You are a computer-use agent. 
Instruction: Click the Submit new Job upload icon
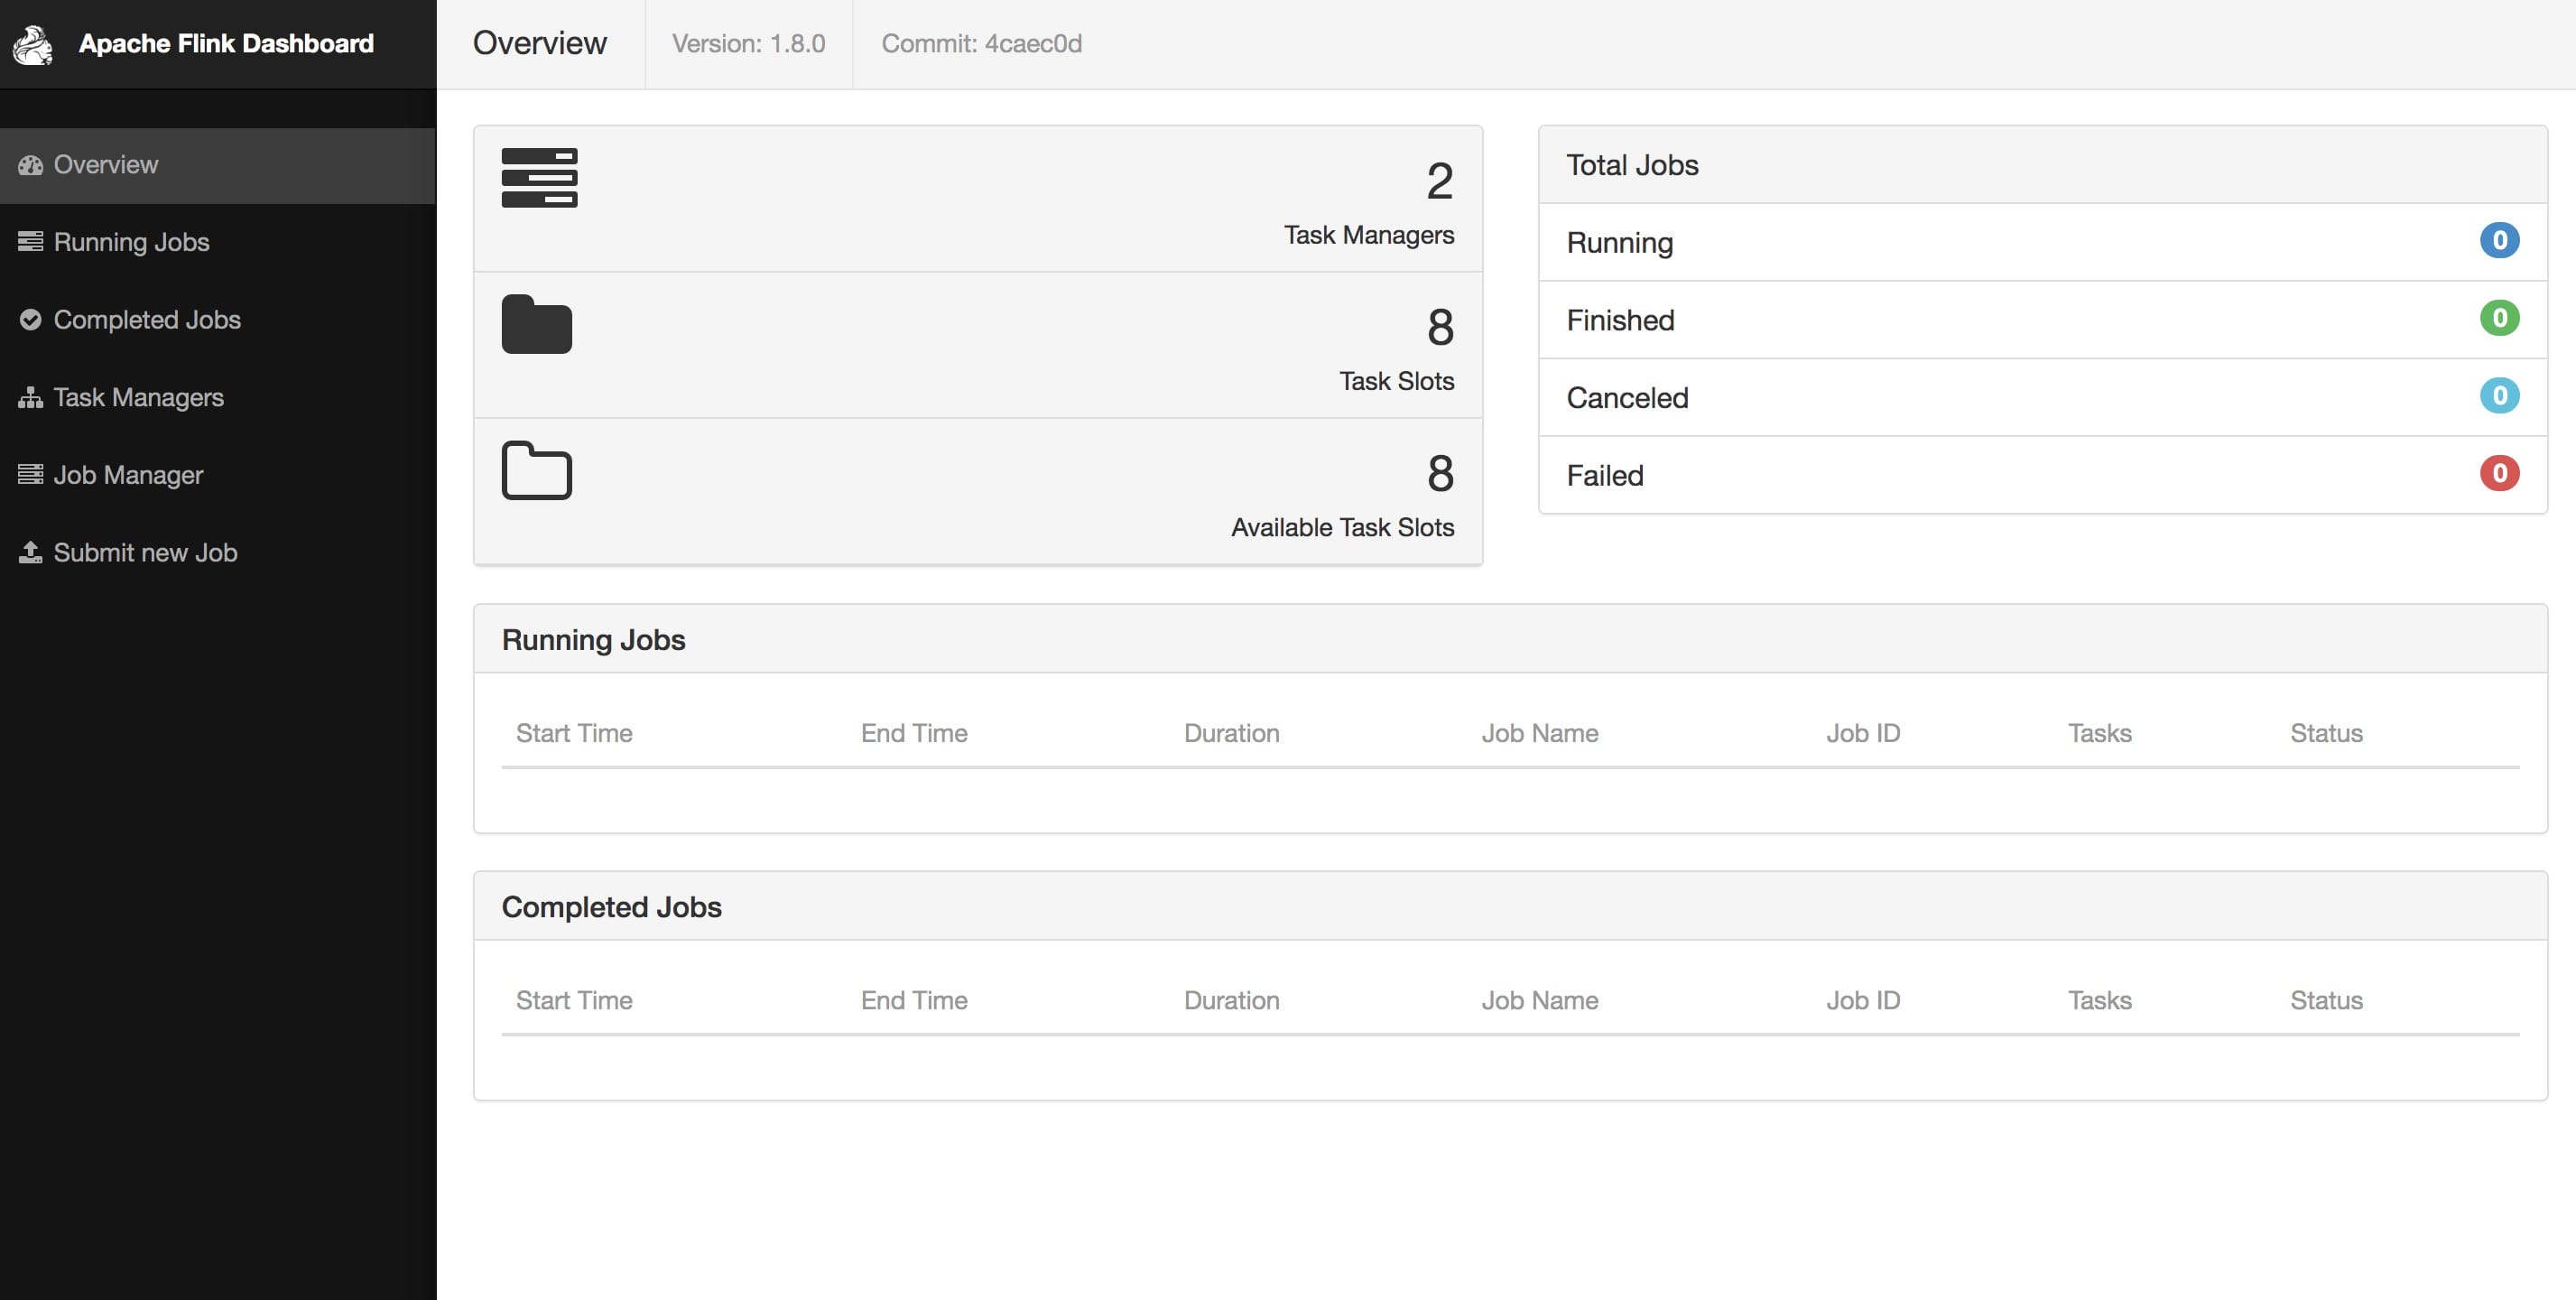click(30, 553)
